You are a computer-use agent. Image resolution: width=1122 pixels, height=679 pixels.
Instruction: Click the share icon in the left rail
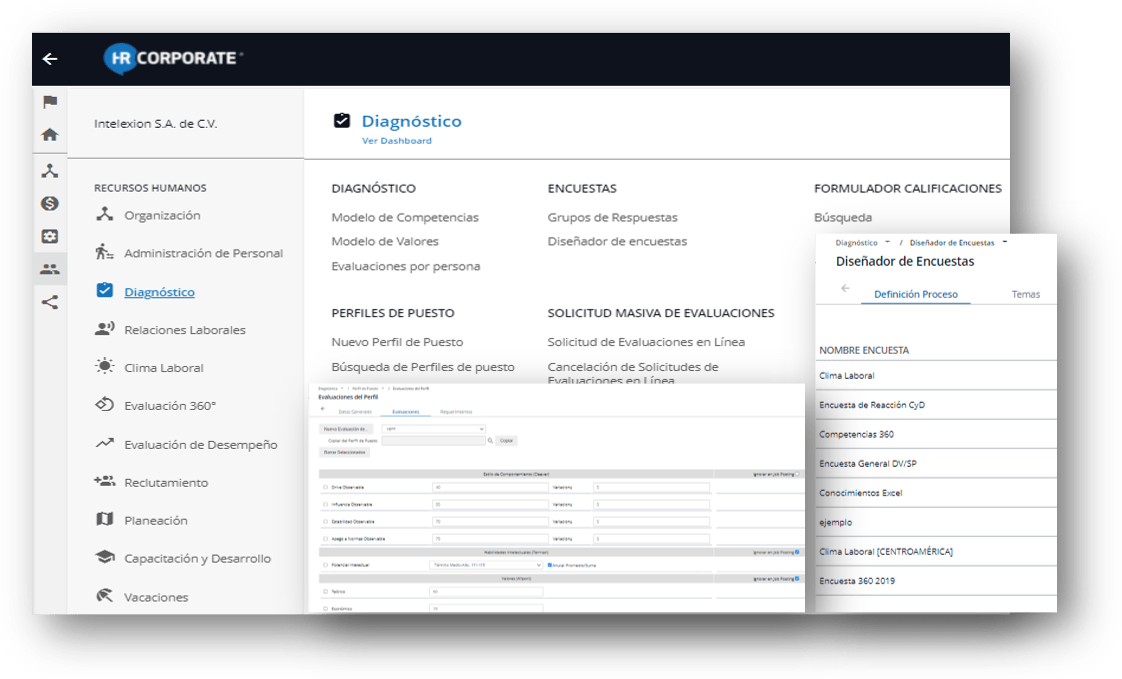(x=49, y=302)
